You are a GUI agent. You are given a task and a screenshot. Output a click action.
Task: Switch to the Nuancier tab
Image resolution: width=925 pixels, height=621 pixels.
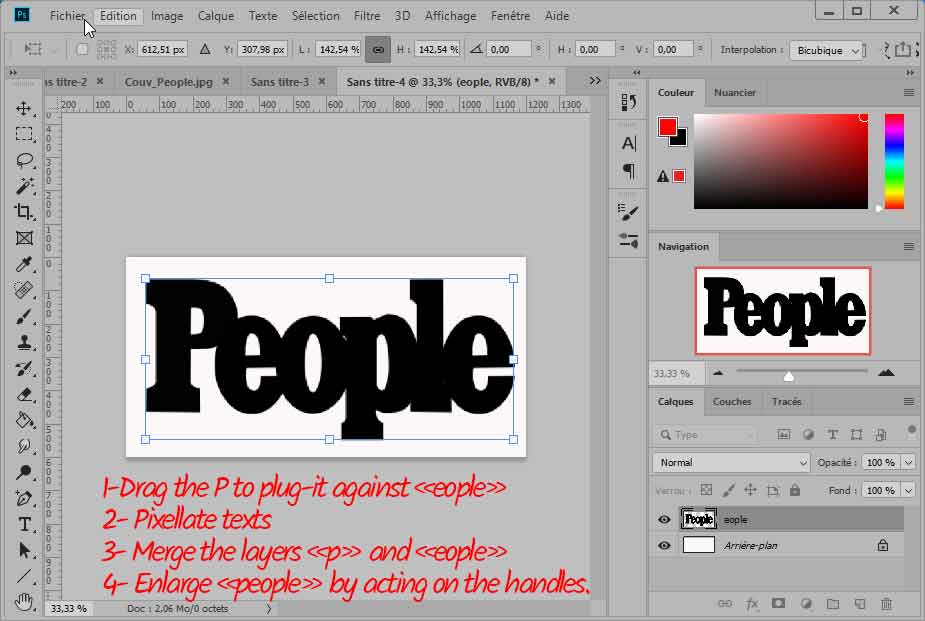(734, 93)
